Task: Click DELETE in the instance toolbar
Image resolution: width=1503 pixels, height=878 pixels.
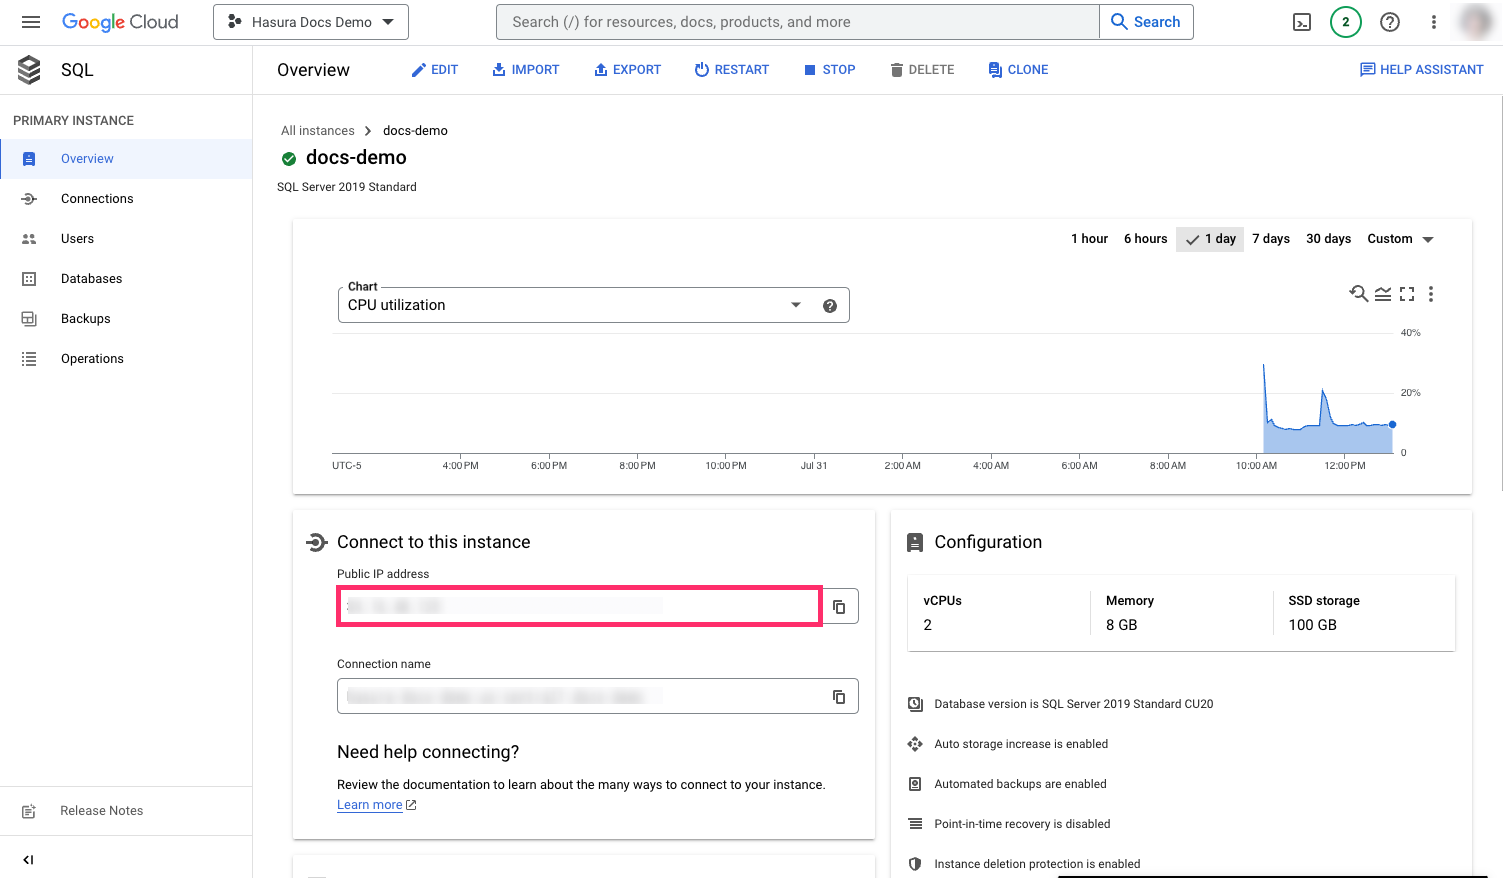Action: click(x=922, y=70)
